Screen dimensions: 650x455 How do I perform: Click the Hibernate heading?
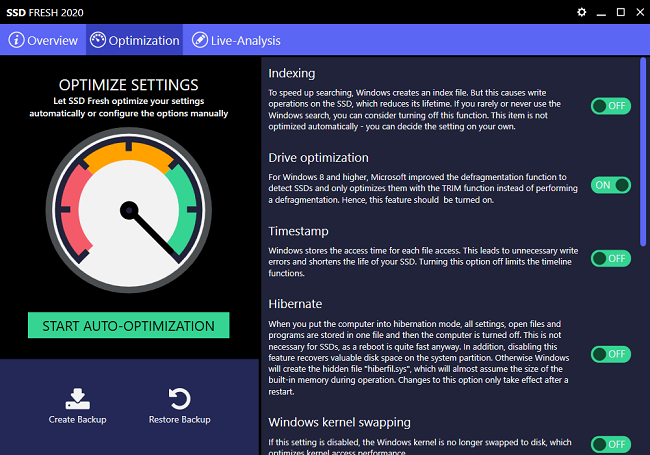(295, 304)
